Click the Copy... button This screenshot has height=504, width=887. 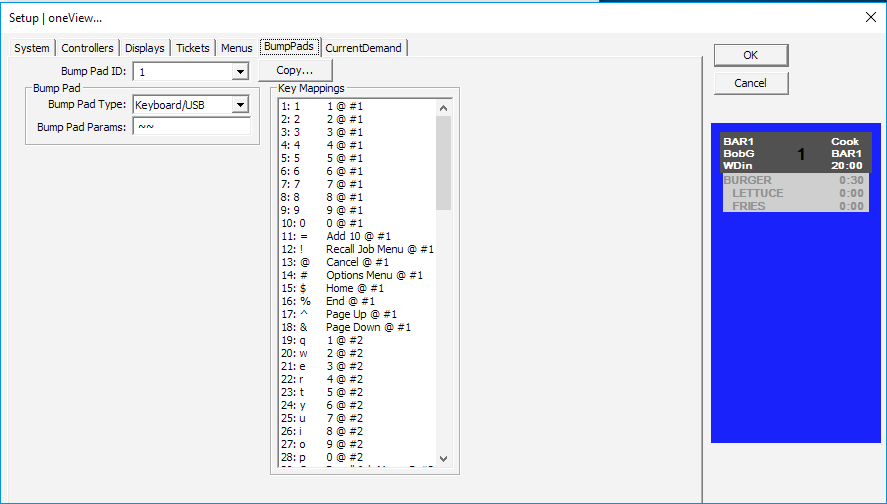click(x=295, y=70)
